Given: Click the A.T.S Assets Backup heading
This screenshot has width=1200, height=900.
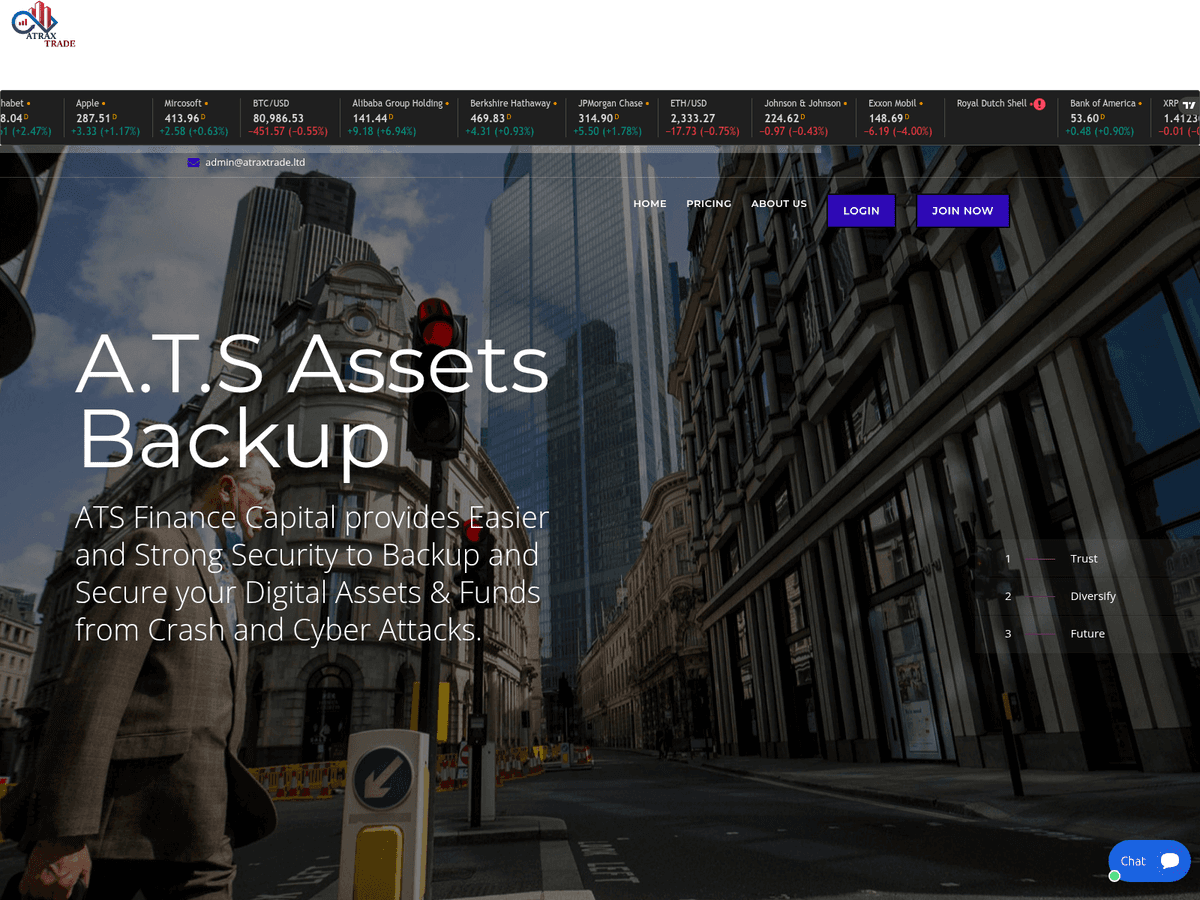Looking at the screenshot, I should point(313,400).
